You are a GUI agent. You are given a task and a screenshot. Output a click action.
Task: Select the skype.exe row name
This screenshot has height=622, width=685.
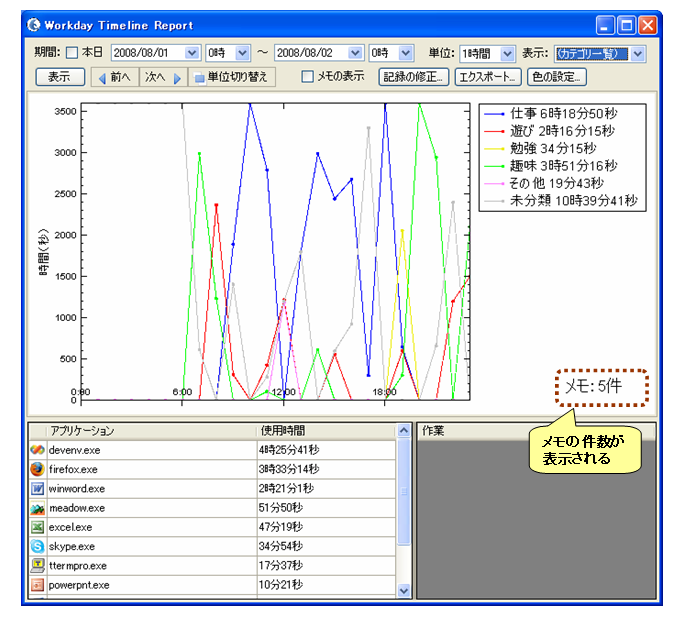pos(72,546)
